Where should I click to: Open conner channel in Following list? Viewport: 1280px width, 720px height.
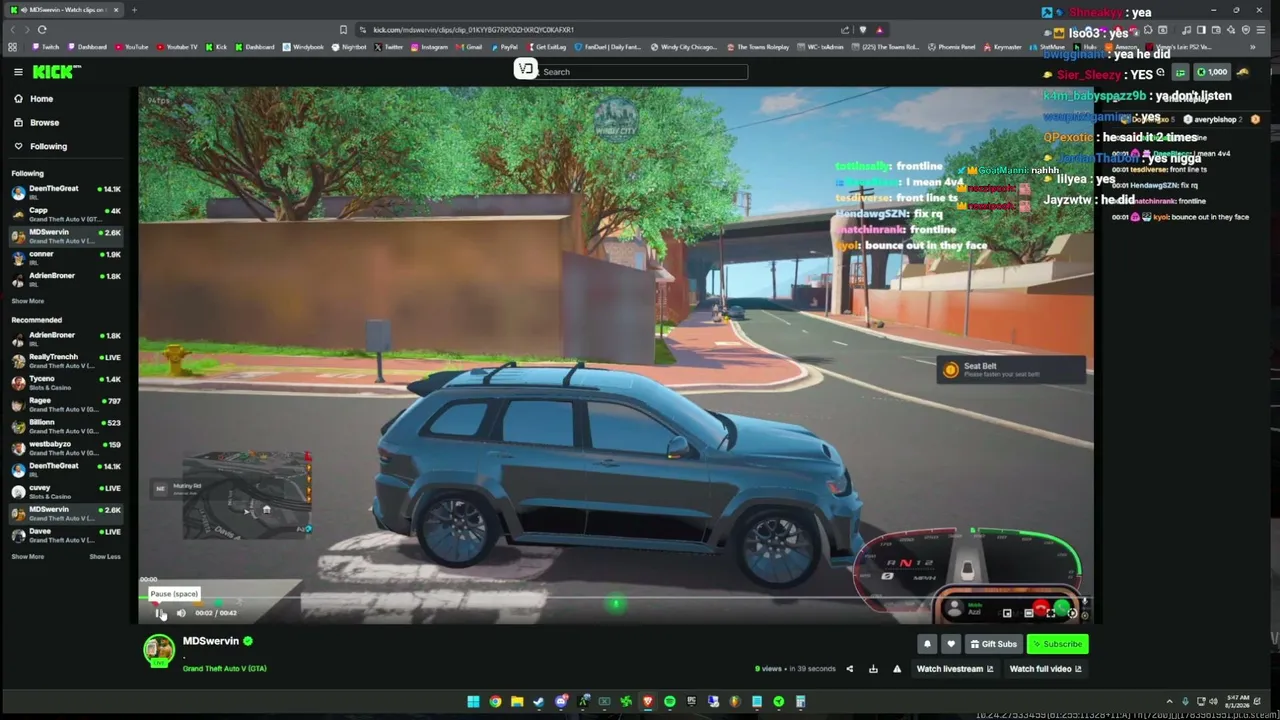click(x=67, y=257)
